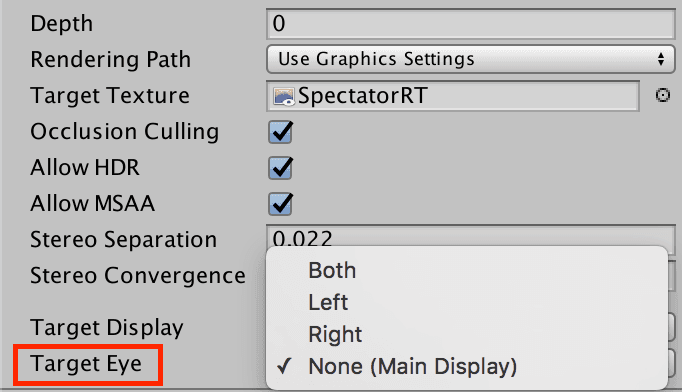Disable the Occlusion Culling checkbox
682x392 pixels.
tap(281, 132)
